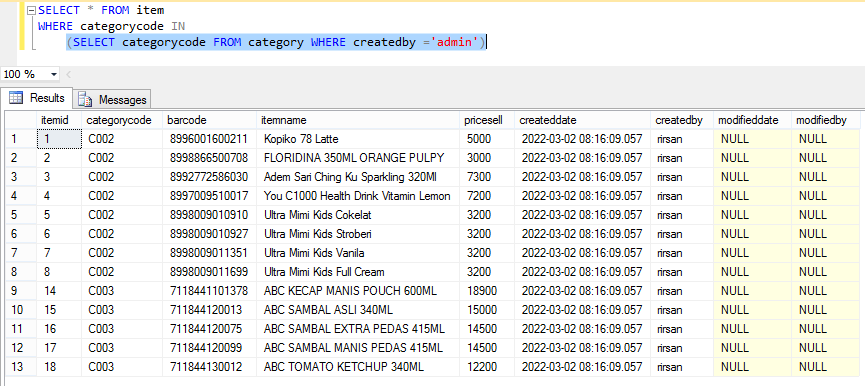Image resolution: width=865 pixels, height=386 pixels.
Task: Click the cell 'Kopiko 78 Latte'
Action: click(359, 139)
